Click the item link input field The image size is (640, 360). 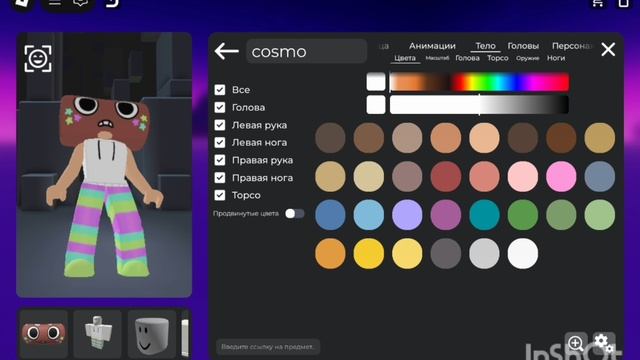coord(268,347)
